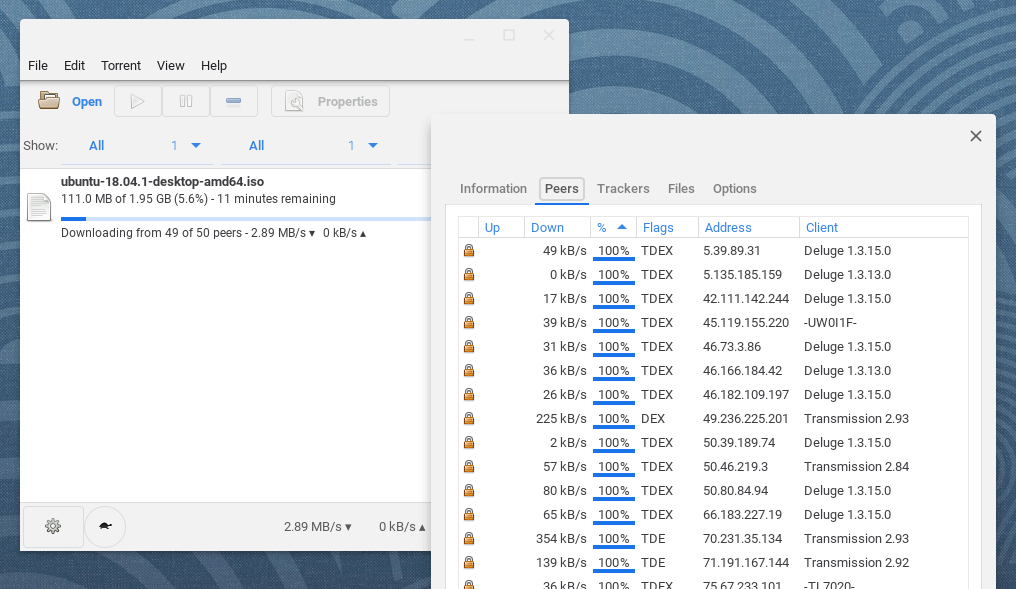1016x589 pixels.
Task: Expand the first Show filter All dropdown
Action: (x=137, y=146)
